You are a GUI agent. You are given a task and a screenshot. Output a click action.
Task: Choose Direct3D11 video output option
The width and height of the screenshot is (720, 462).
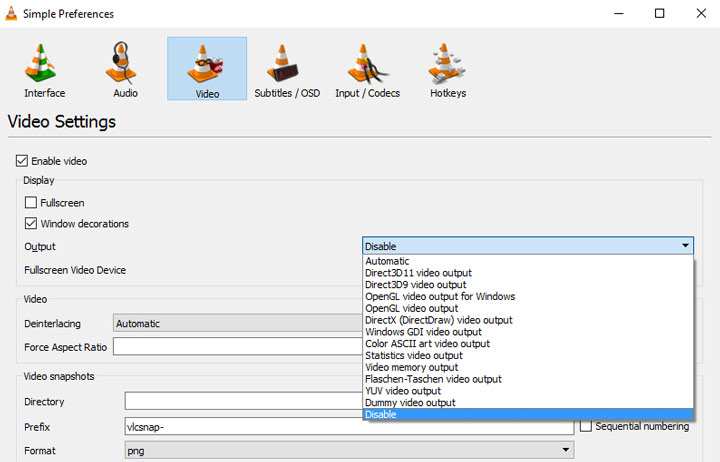(x=528, y=273)
